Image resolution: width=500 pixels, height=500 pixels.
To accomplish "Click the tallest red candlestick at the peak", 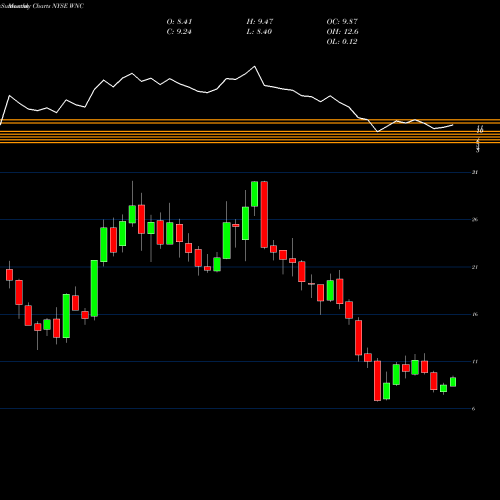I will pos(264,215).
